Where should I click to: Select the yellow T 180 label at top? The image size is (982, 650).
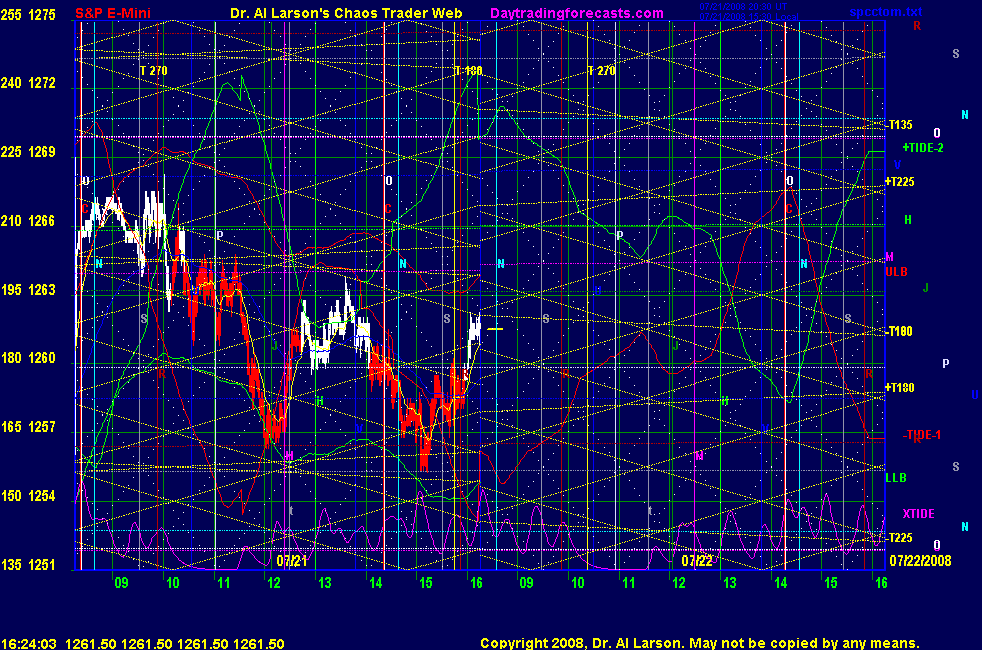coord(468,71)
